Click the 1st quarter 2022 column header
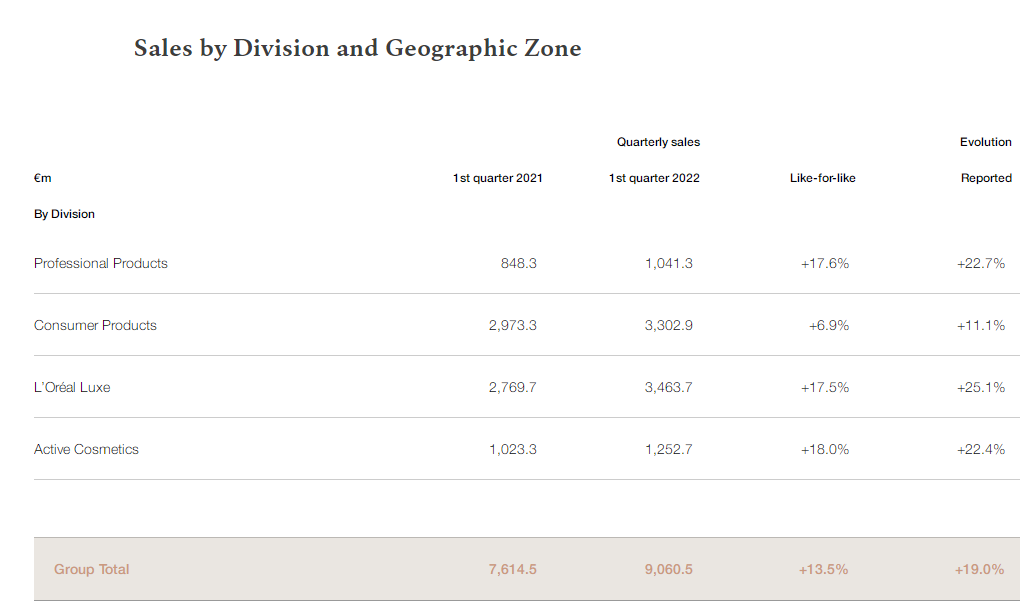 tap(654, 178)
